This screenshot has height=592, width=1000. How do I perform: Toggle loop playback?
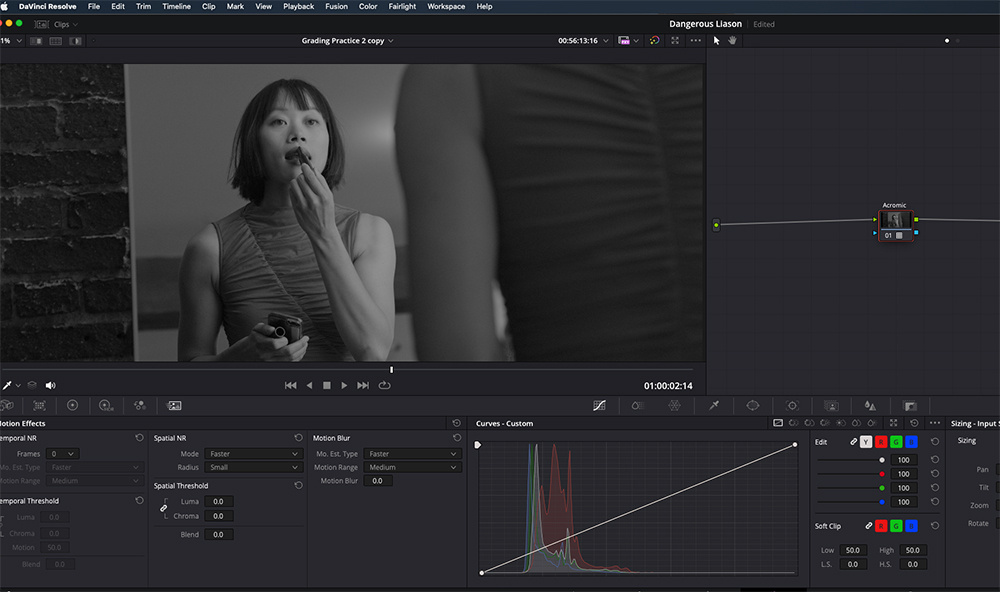pos(385,385)
